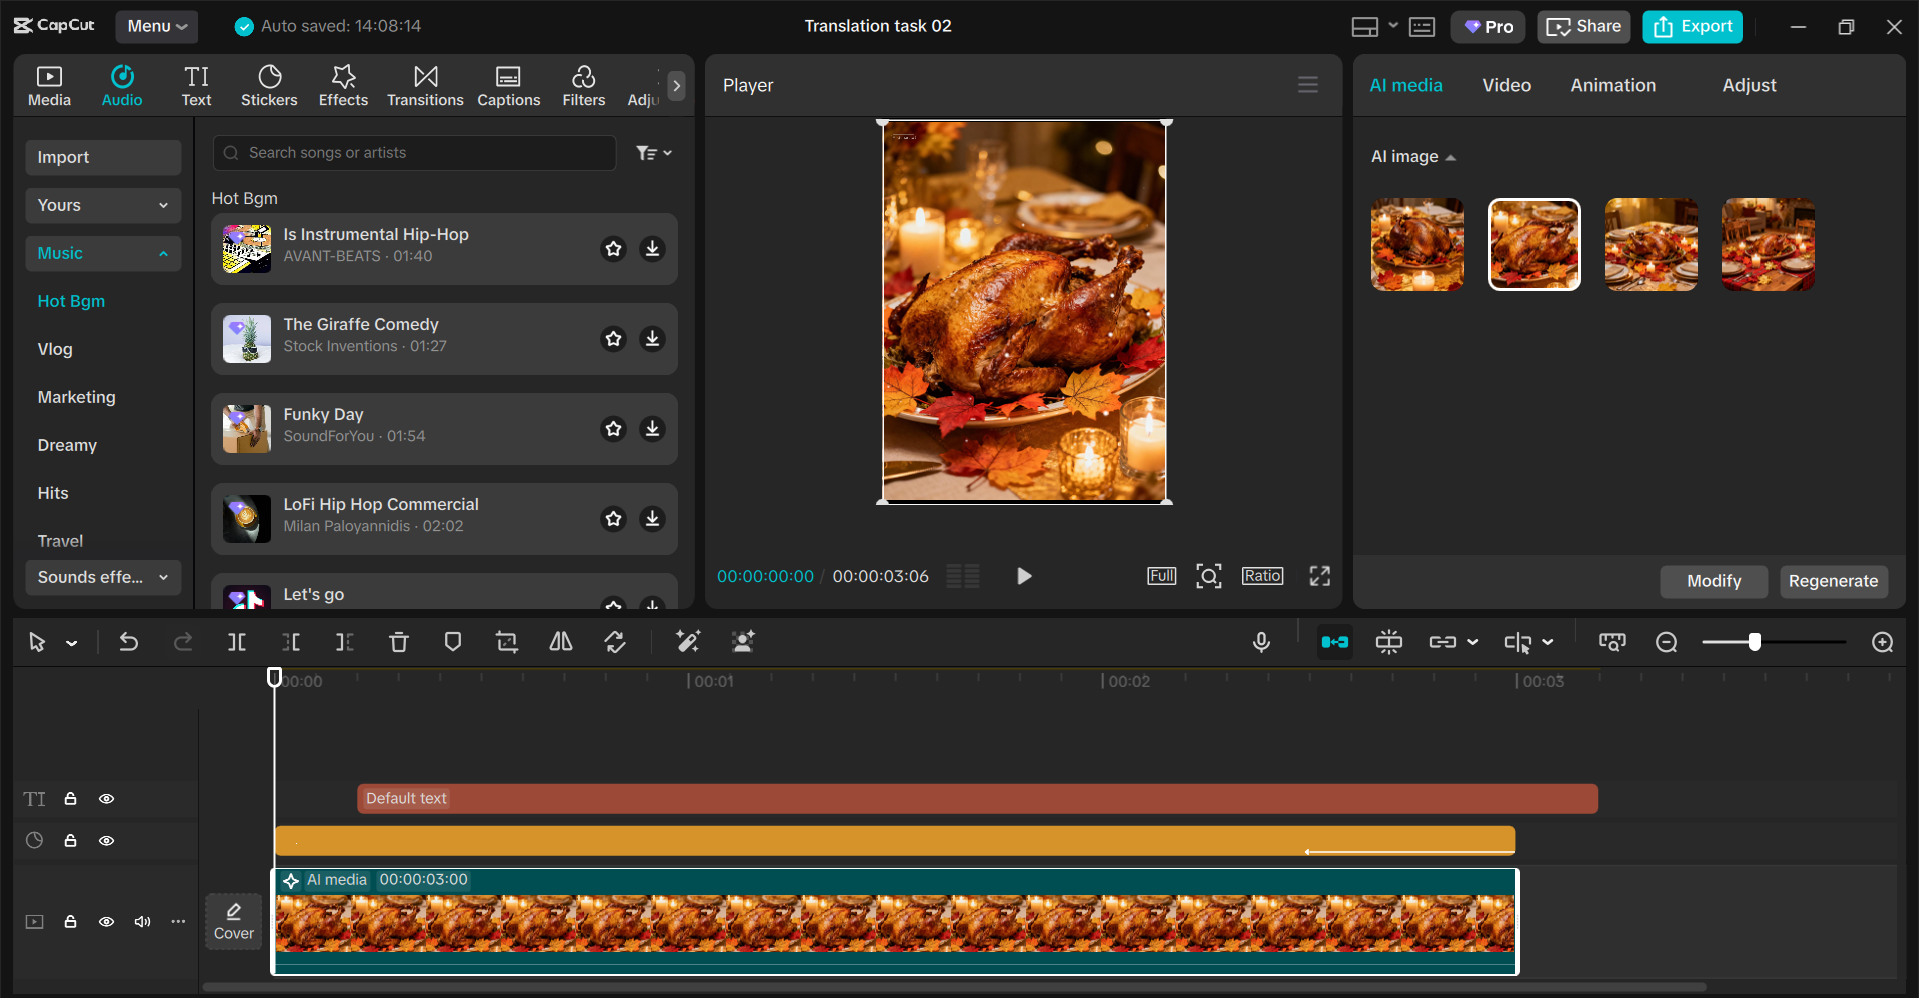Start recording a voiceover
The image size is (1919, 998).
(1261, 642)
